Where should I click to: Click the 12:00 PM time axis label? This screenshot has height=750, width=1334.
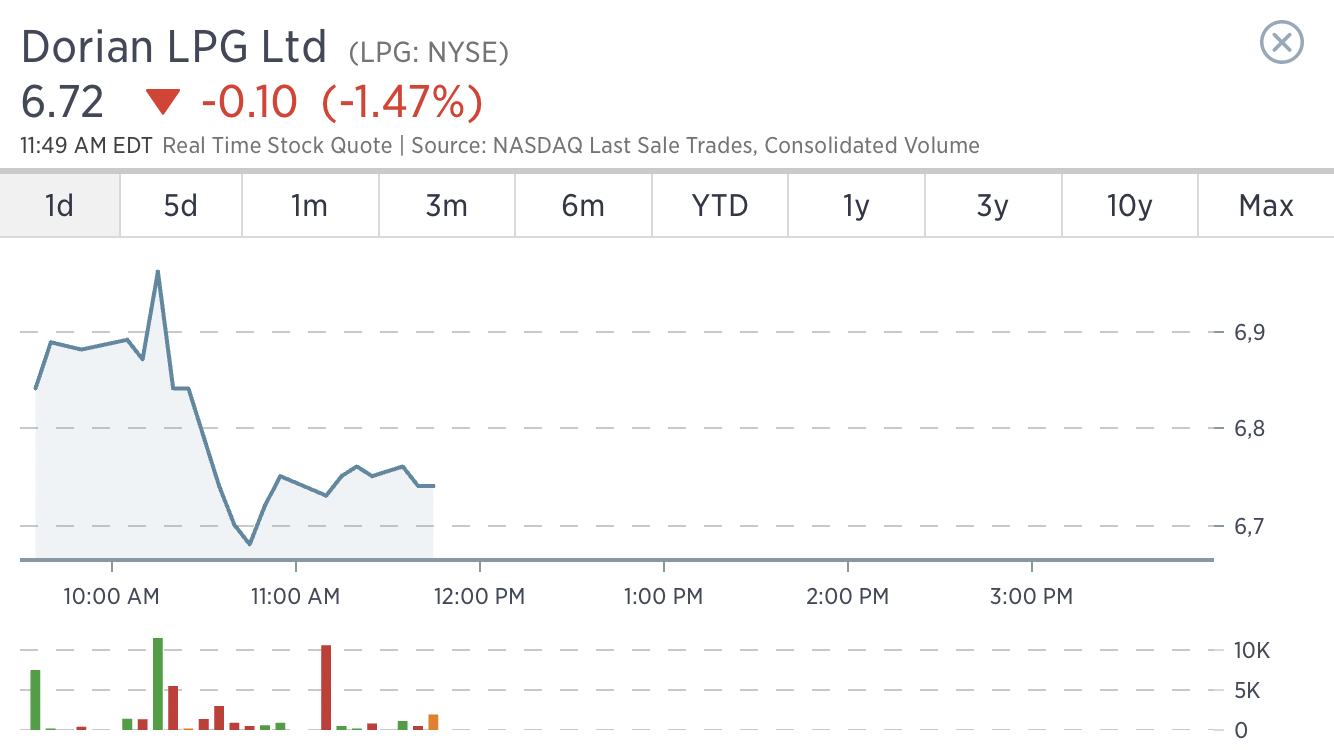tap(481, 597)
